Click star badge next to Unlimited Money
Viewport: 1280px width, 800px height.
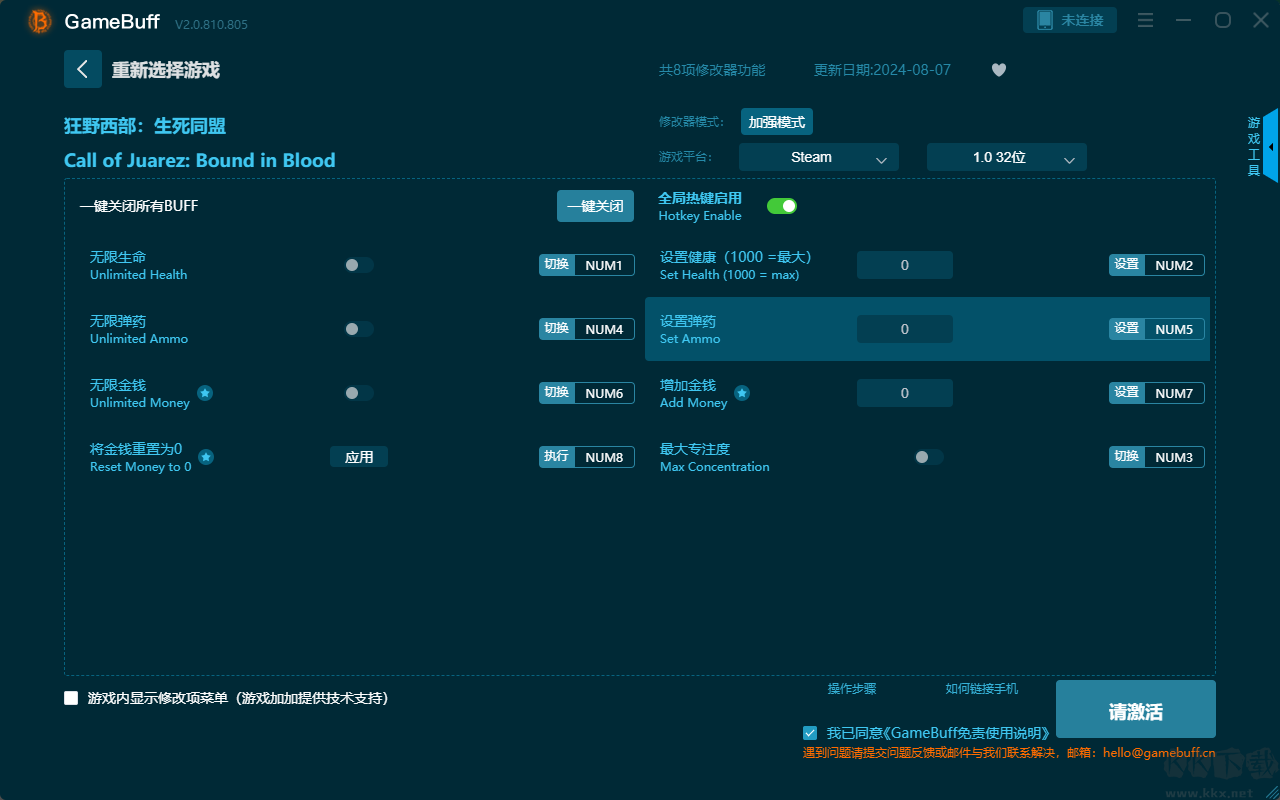click(205, 393)
